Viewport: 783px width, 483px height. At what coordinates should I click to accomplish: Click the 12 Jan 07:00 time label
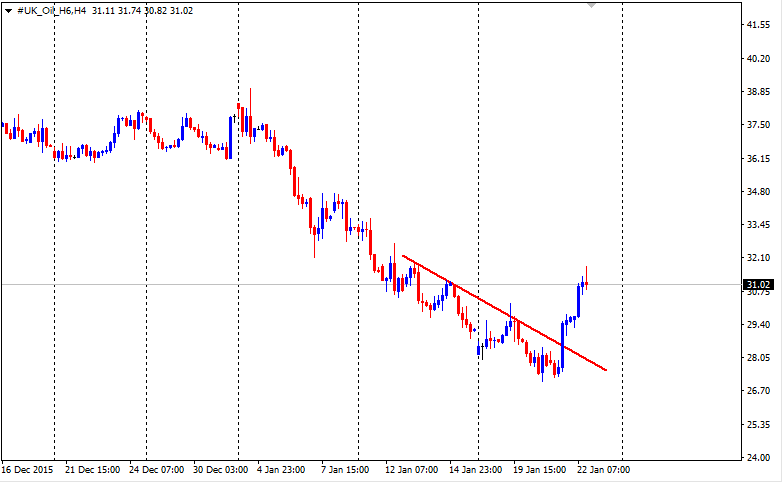point(411,470)
